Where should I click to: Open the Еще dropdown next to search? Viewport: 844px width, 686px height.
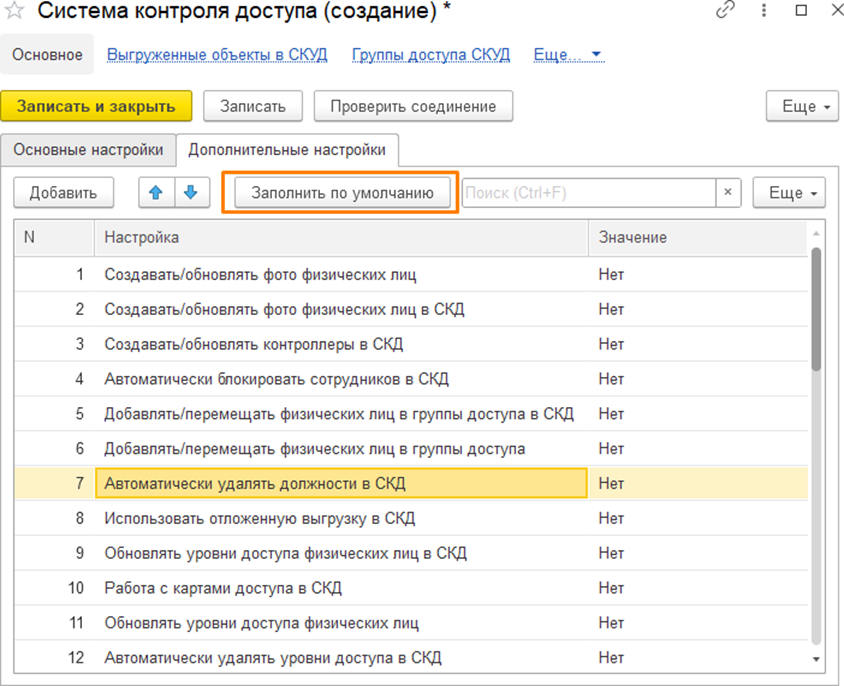pyautogui.click(x=790, y=193)
